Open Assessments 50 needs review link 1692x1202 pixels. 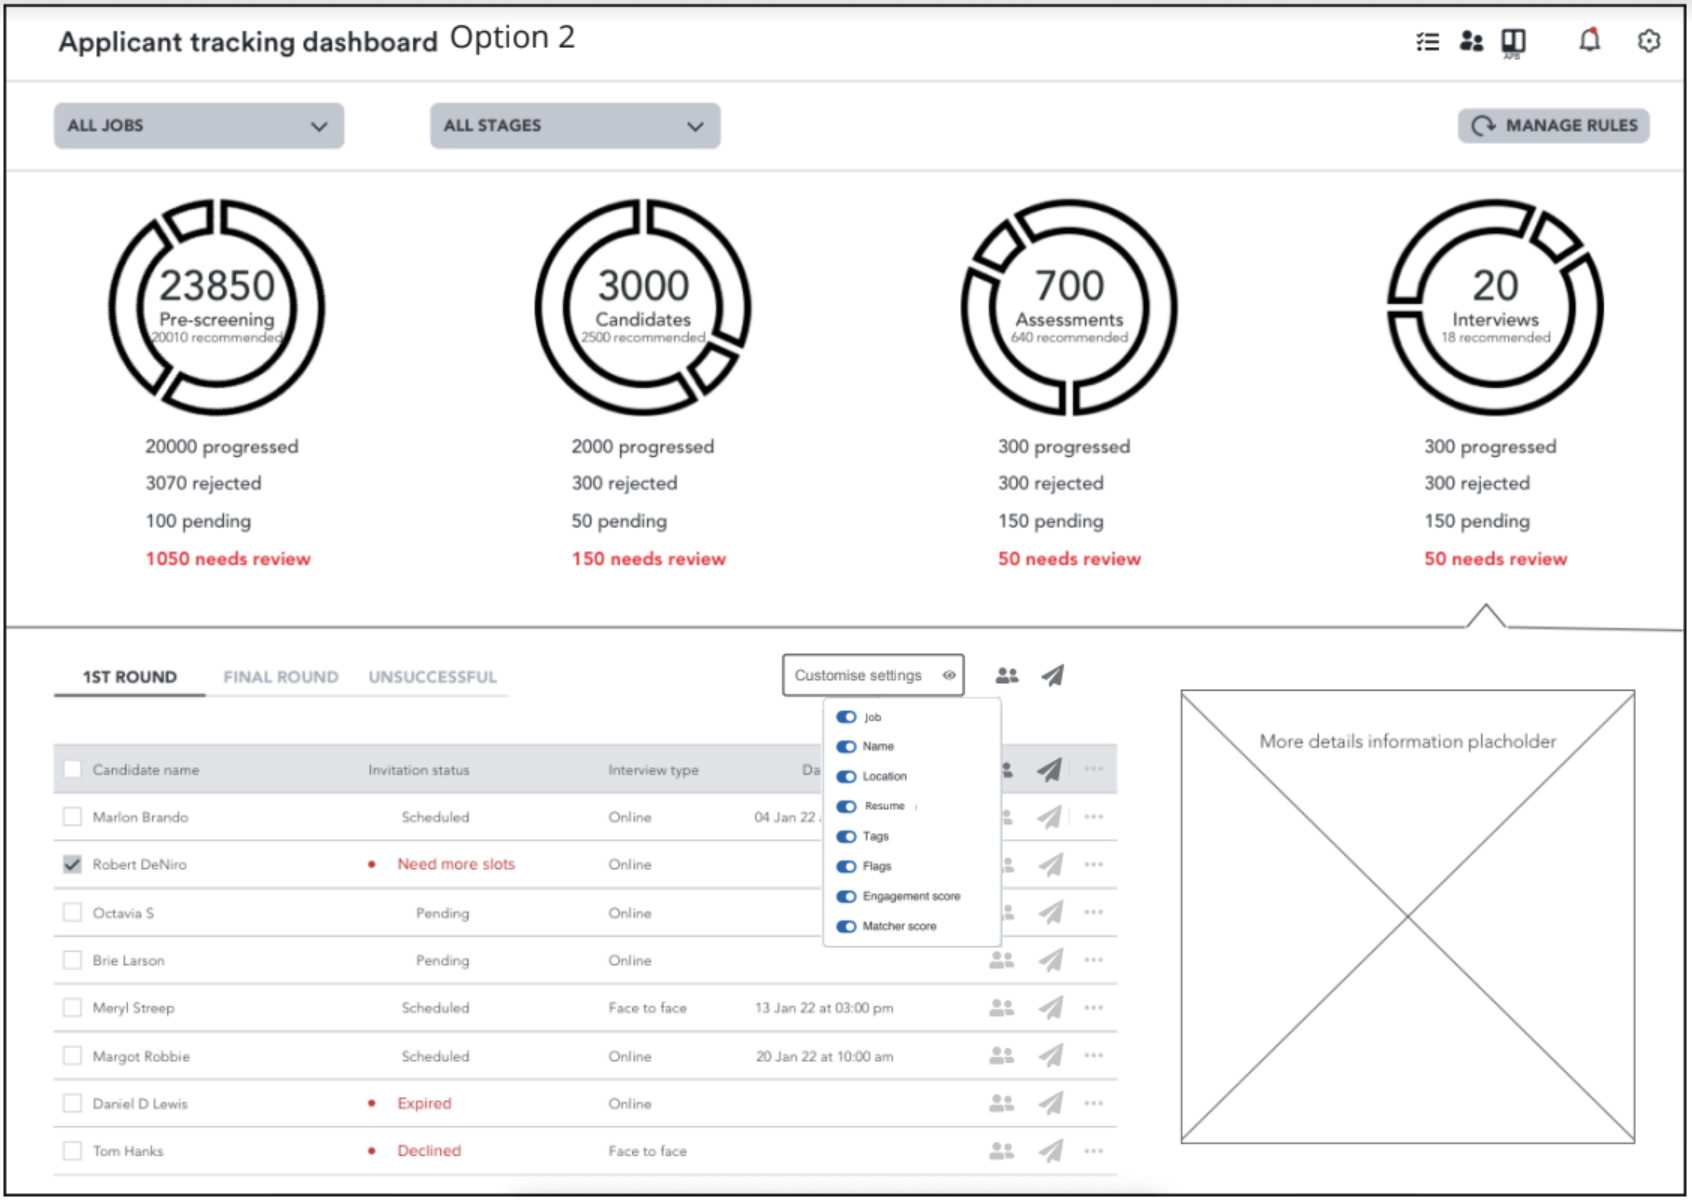tap(1069, 559)
